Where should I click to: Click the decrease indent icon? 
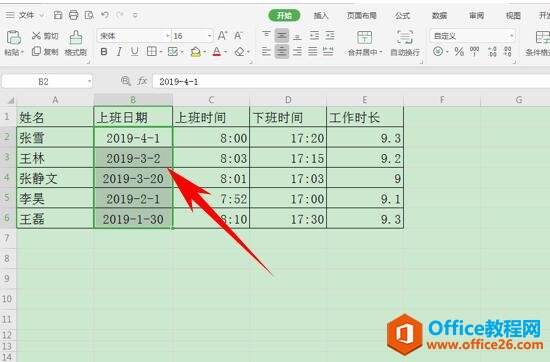coord(314,35)
